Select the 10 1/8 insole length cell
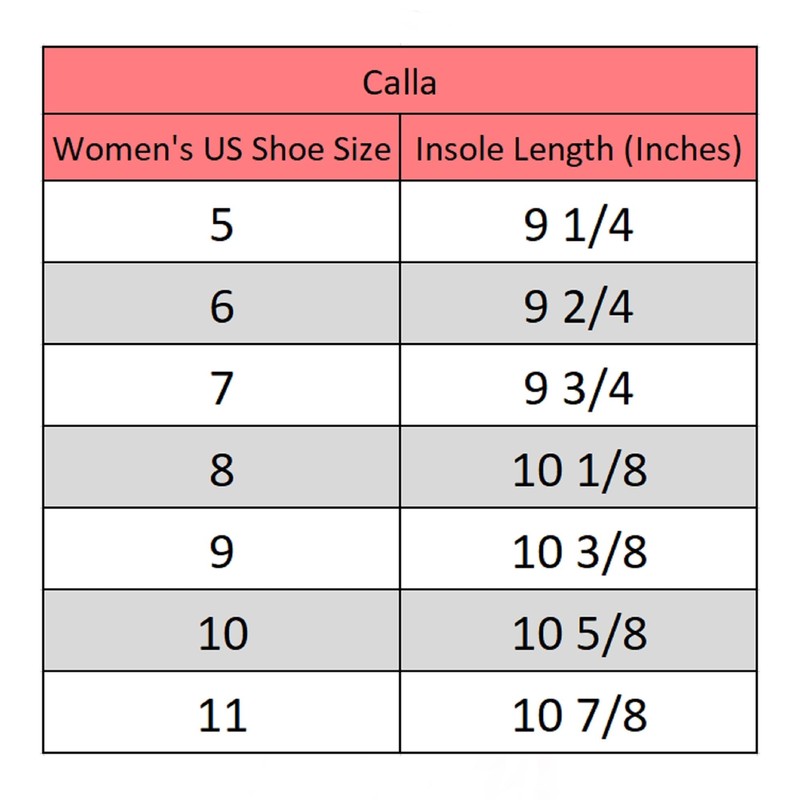 (578, 470)
